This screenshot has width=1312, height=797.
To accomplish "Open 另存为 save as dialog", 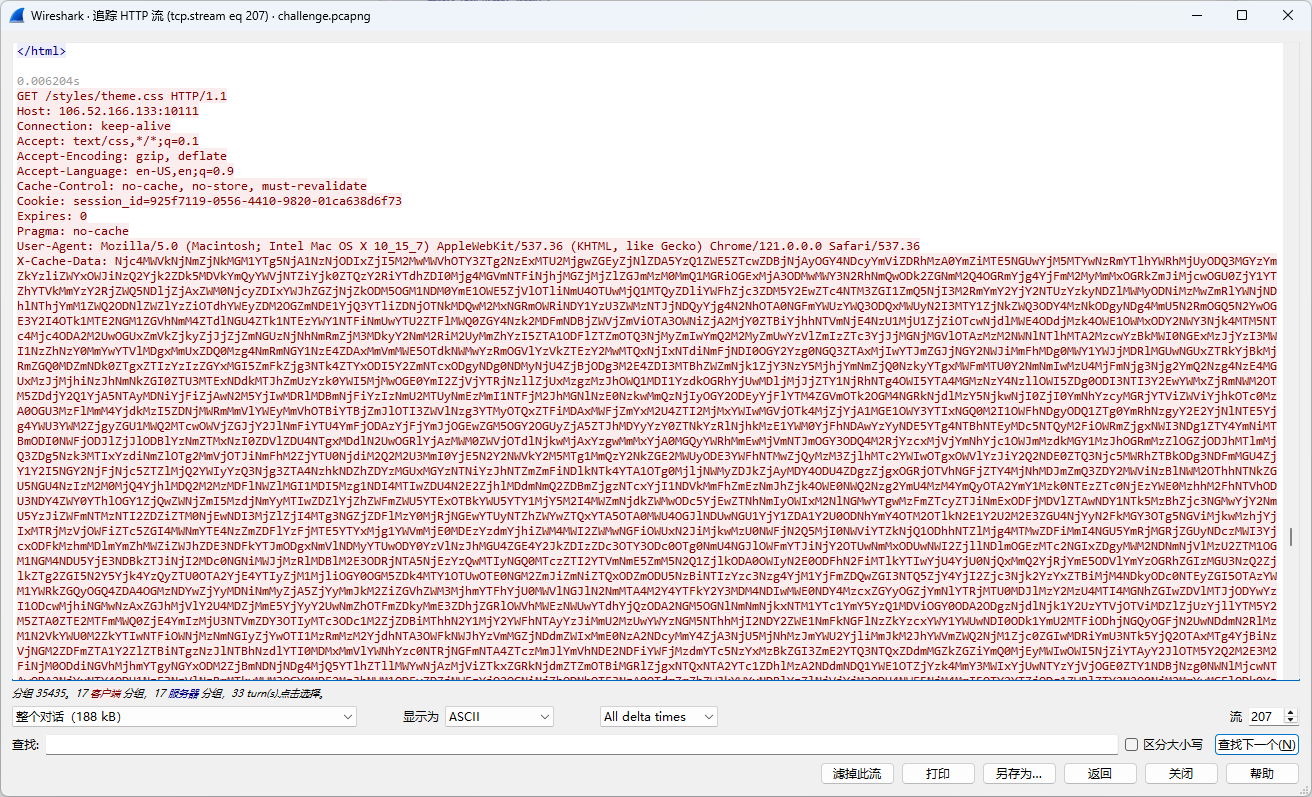I will (x=1018, y=773).
